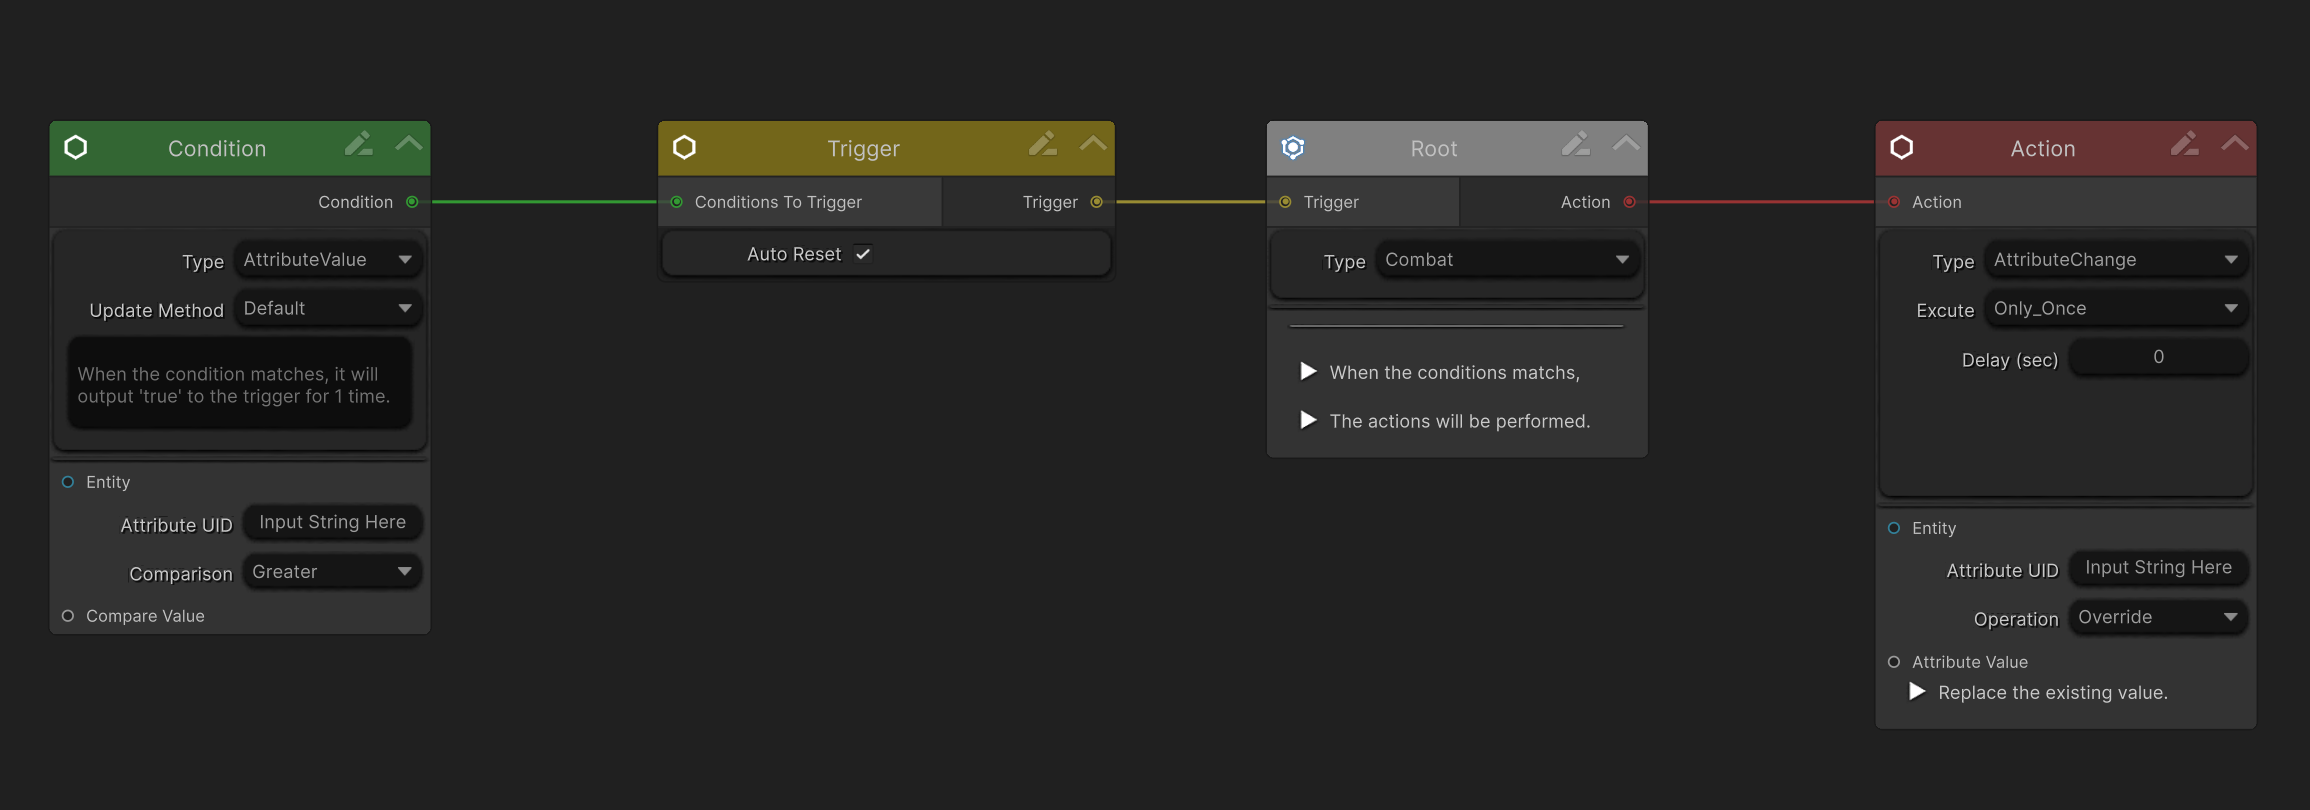Click the edit pencil on Condition node
2310x810 pixels.
358,144
